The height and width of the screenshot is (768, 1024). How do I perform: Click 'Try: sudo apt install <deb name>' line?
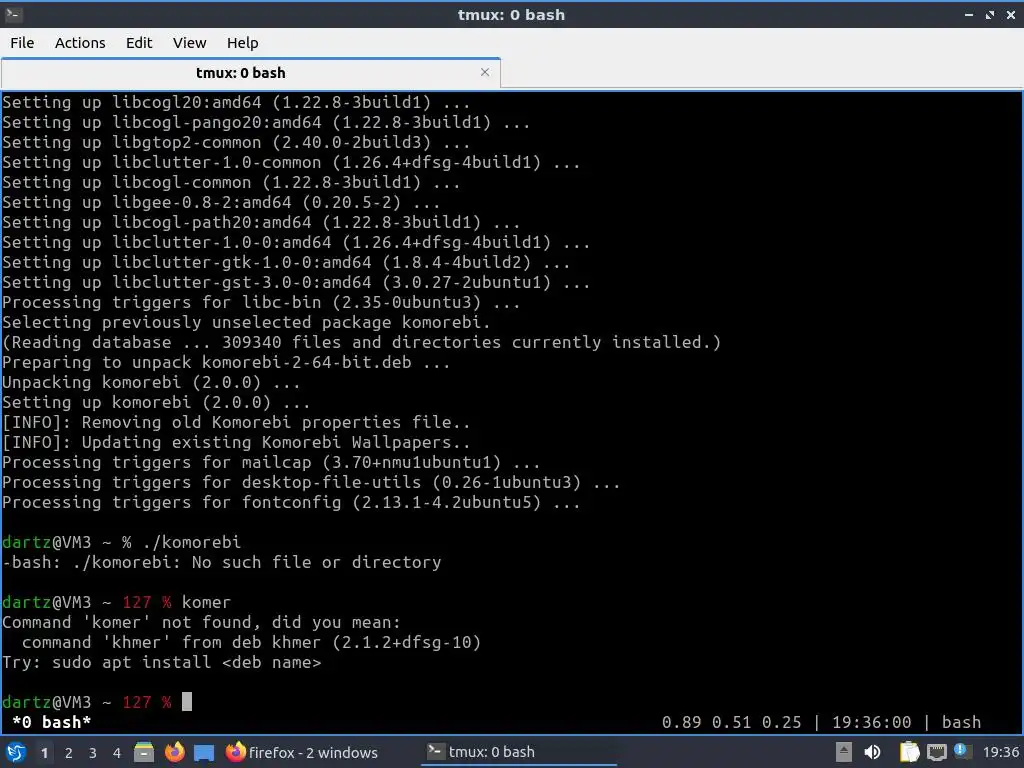(162, 662)
